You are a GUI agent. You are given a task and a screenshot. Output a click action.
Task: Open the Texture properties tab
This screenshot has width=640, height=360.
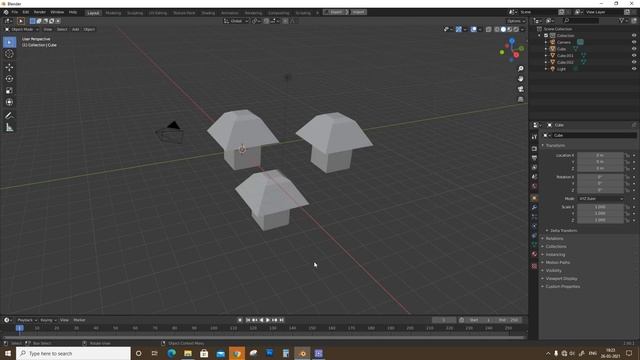(x=534, y=266)
